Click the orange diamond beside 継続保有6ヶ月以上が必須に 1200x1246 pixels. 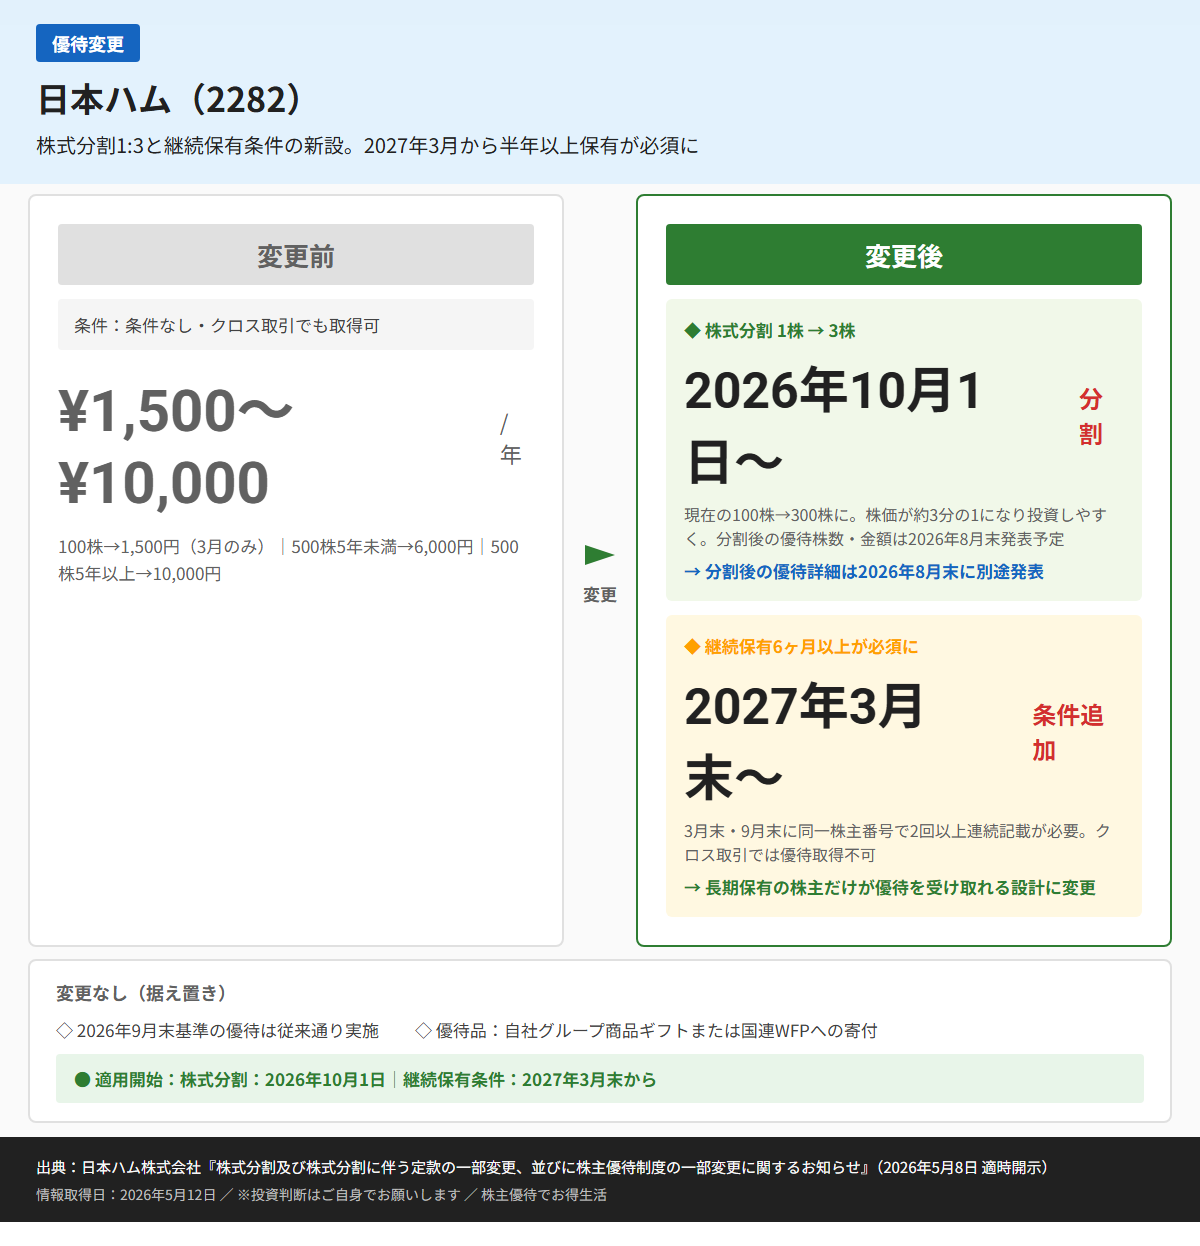click(x=692, y=647)
